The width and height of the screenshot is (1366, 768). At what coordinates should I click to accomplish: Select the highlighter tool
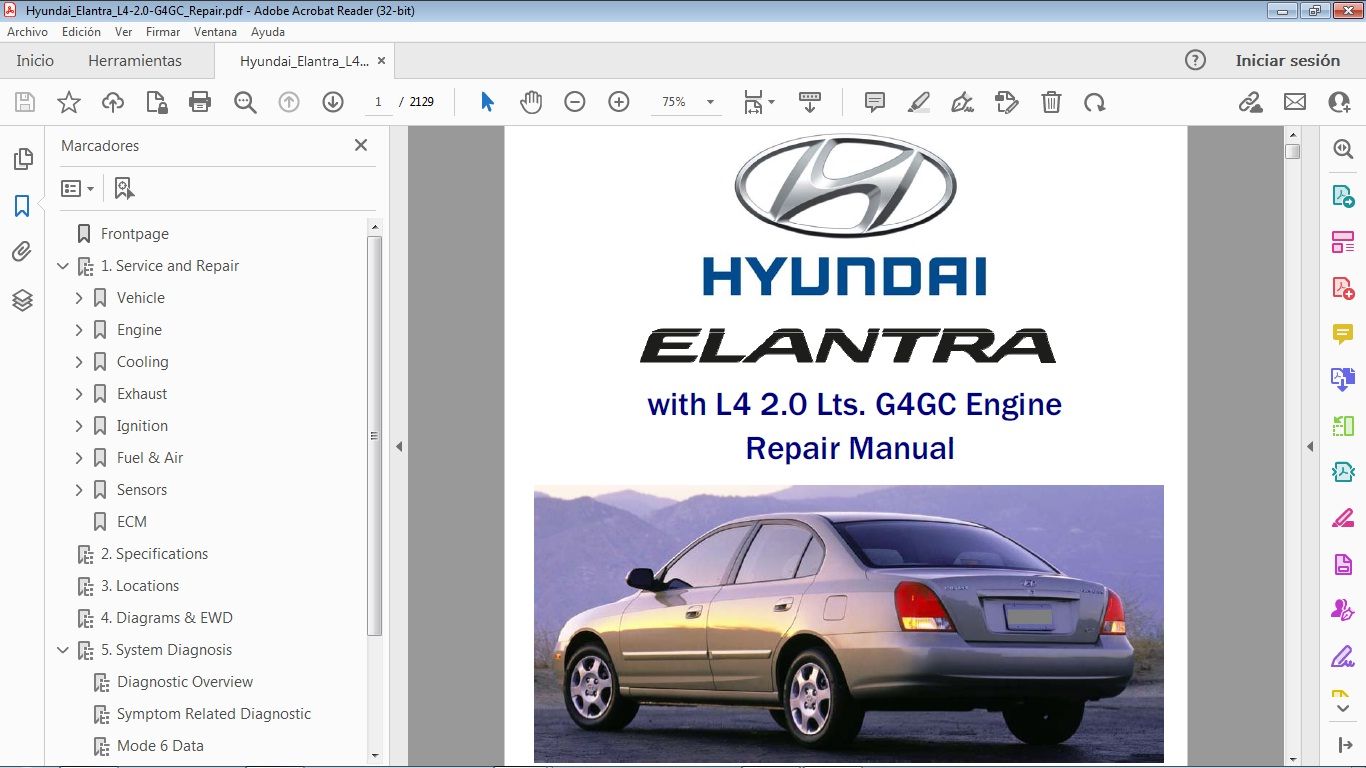click(x=919, y=102)
